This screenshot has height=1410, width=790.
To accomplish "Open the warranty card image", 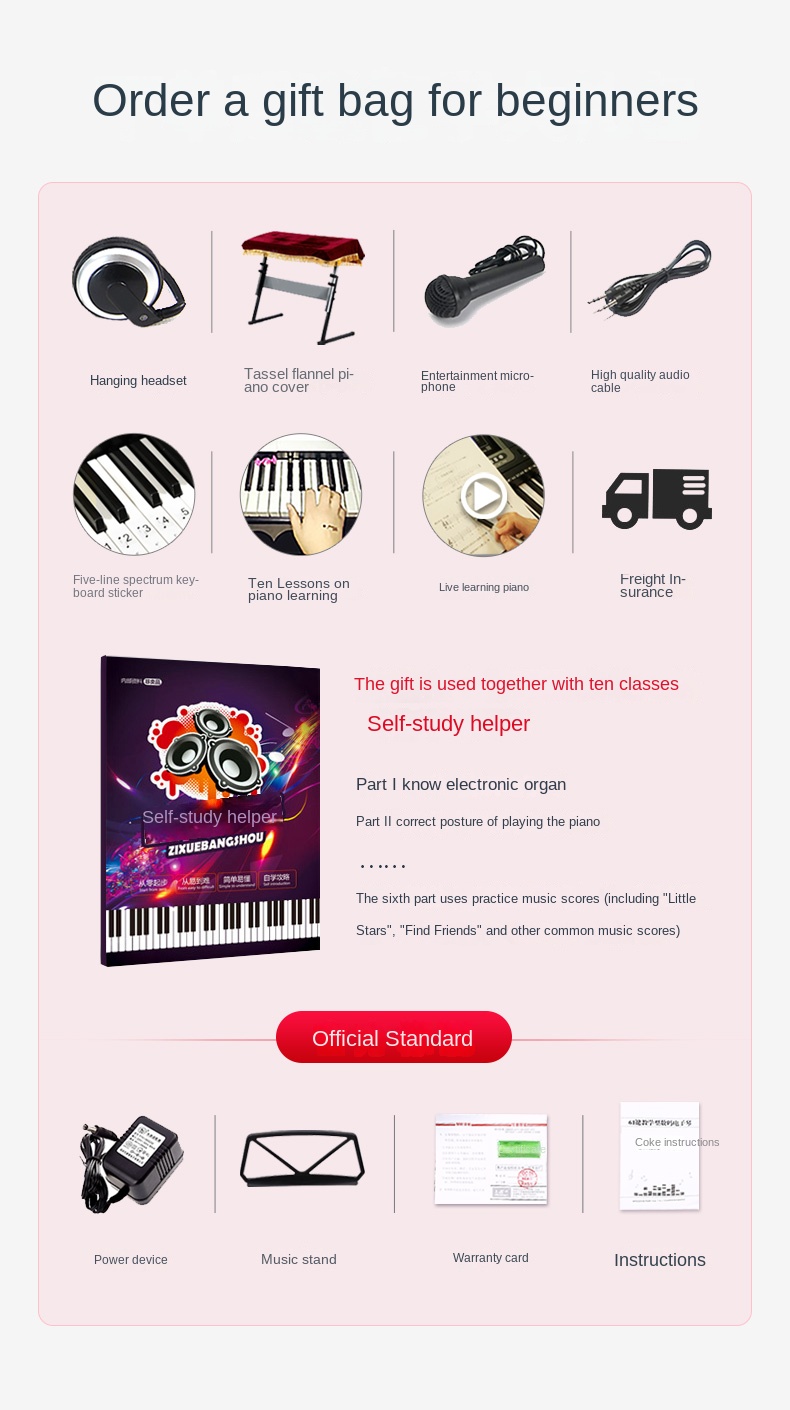I will 491,1159.
